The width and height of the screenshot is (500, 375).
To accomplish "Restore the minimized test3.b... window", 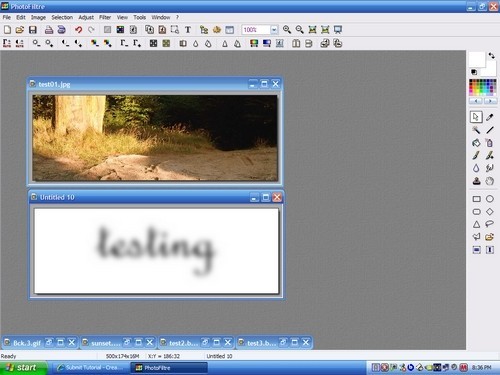I will point(283,342).
